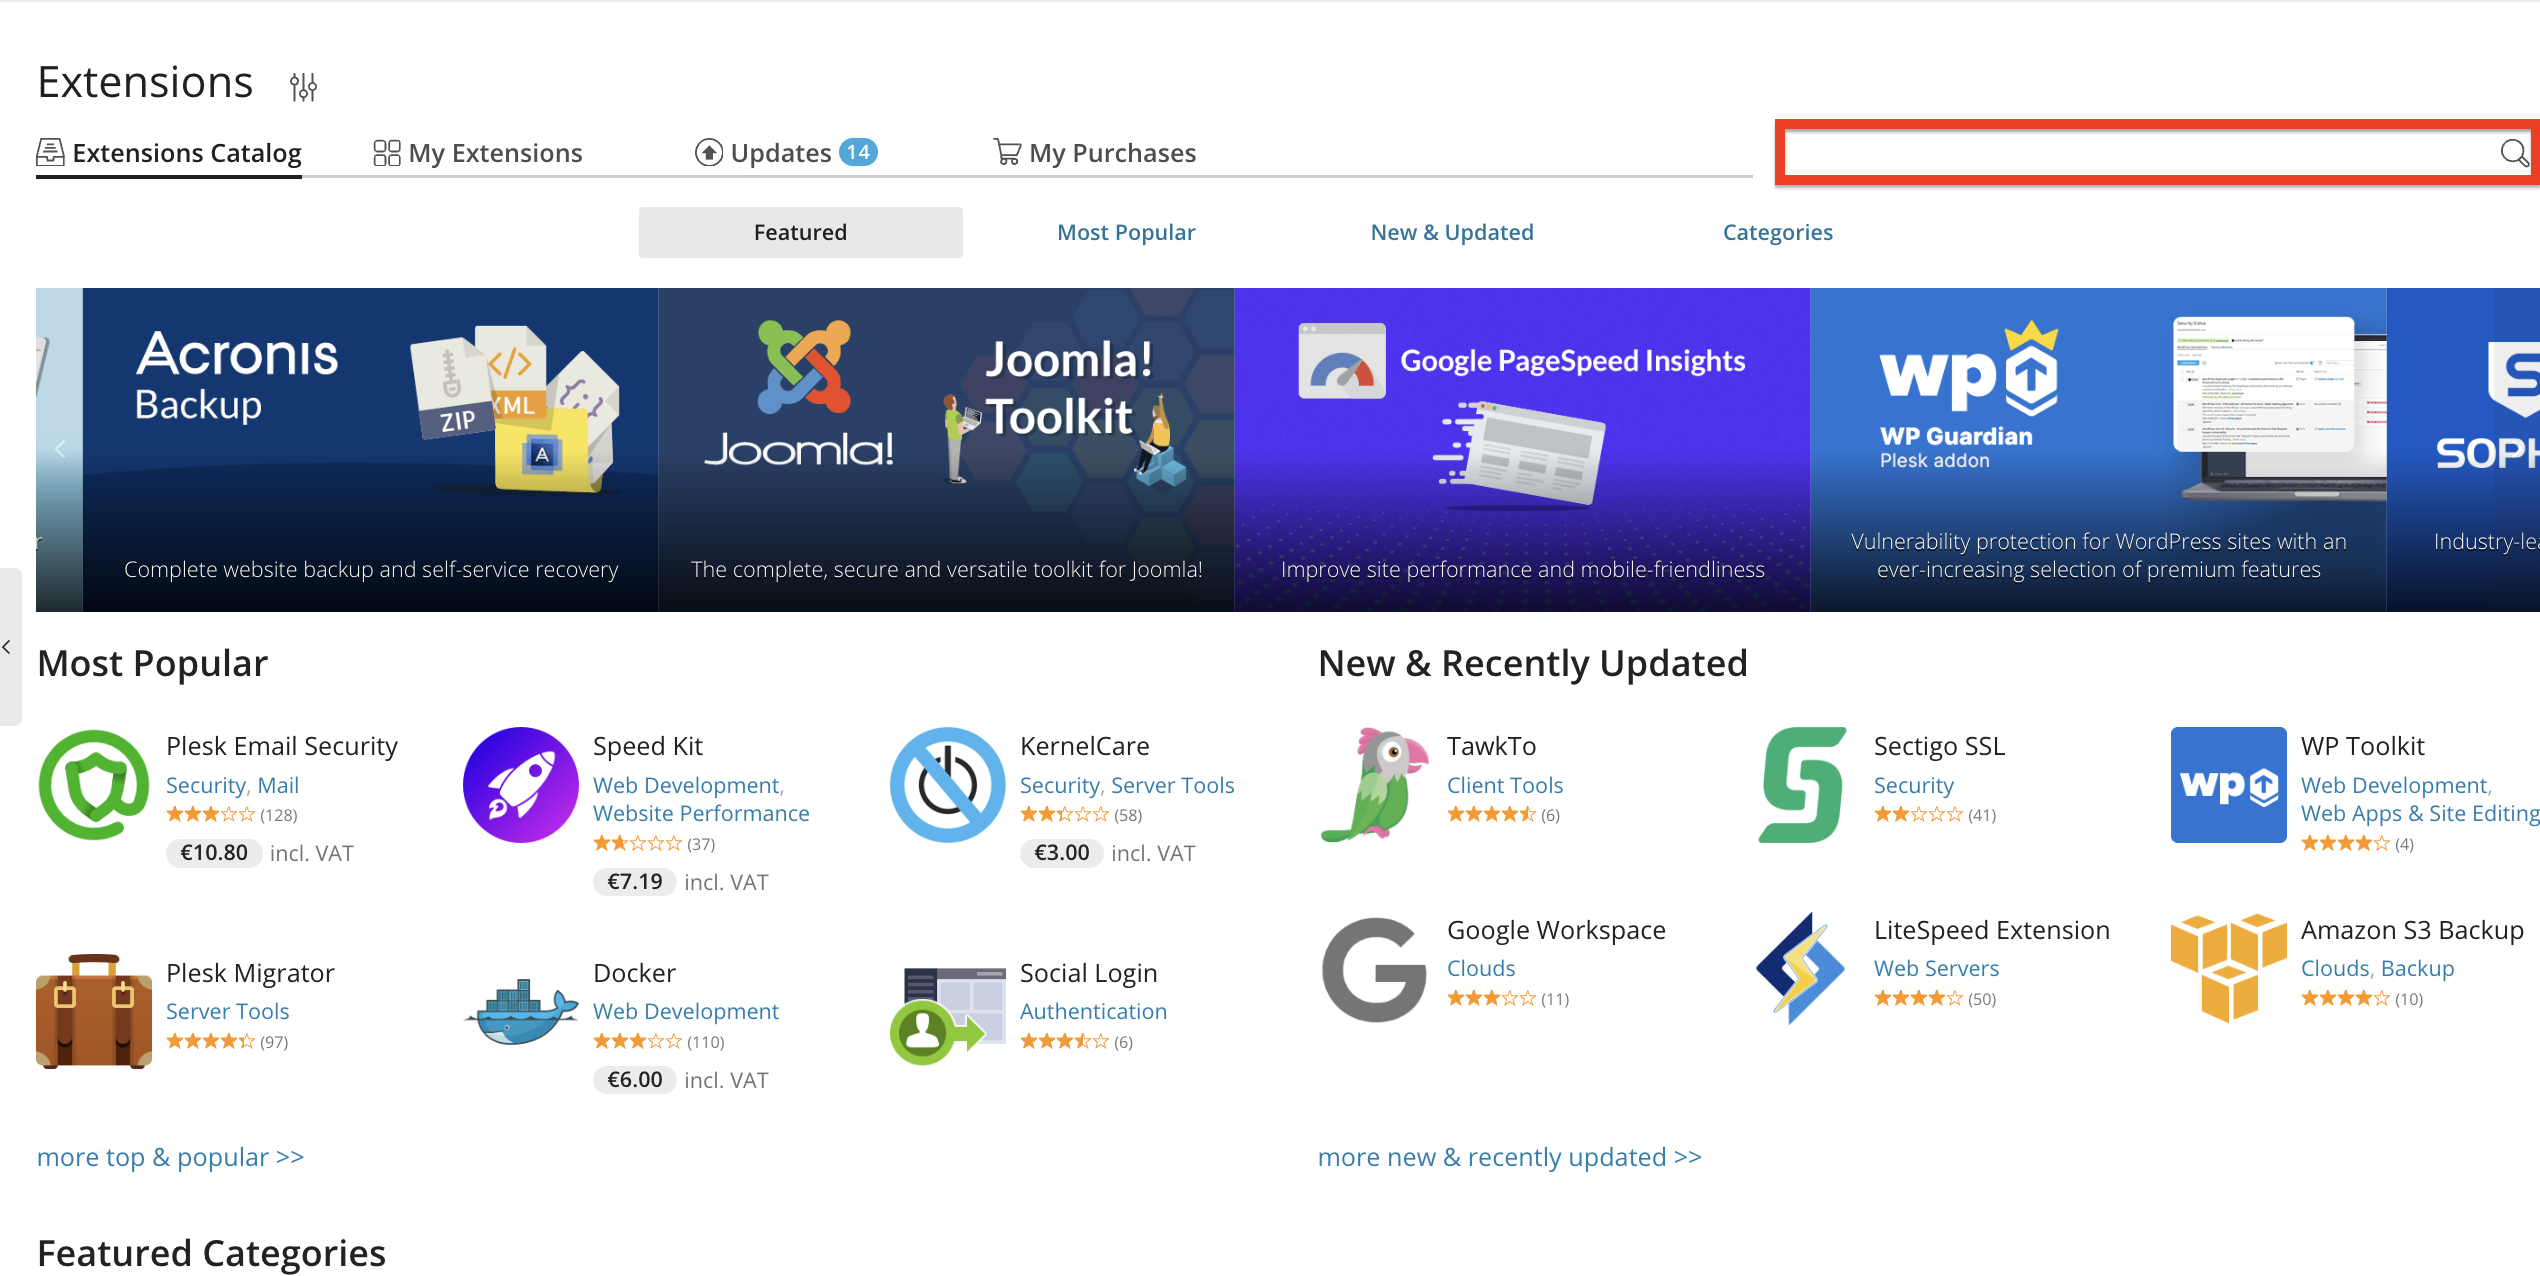Open the Speed Kit rocket icon
Screen dimensions: 2540x1276
pyautogui.click(x=521, y=785)
